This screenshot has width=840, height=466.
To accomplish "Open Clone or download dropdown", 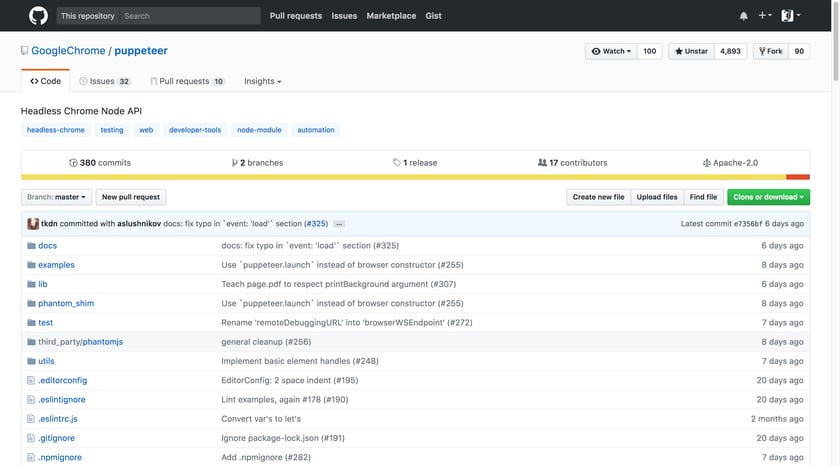I will pyautogui.click(x=768, y=197).
